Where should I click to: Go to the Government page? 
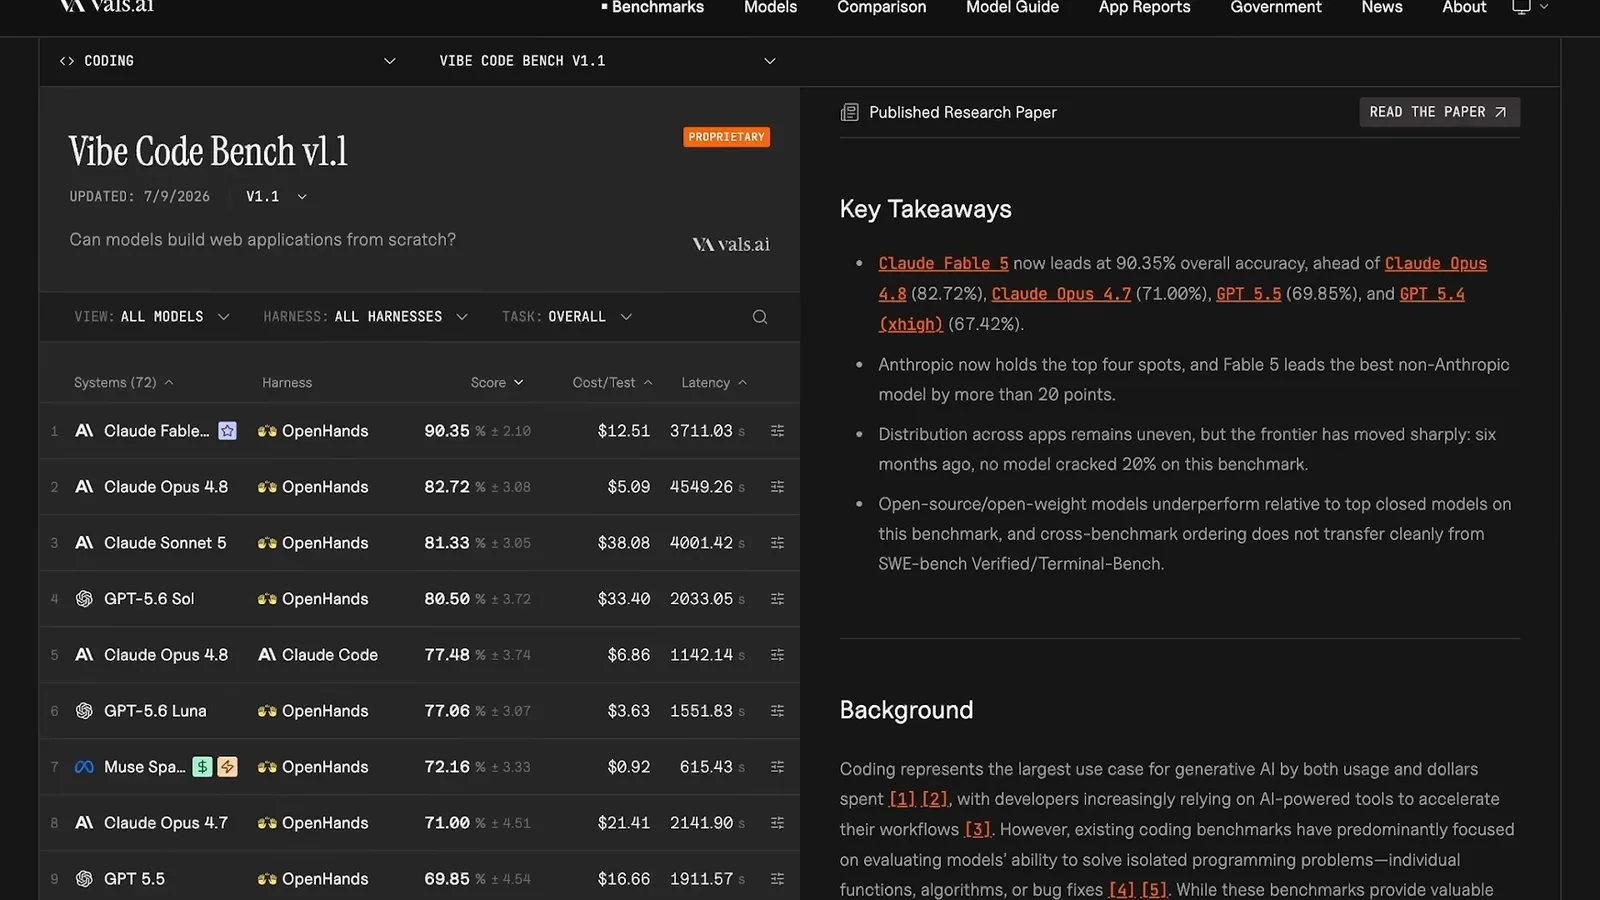[x=1275, y=7]
